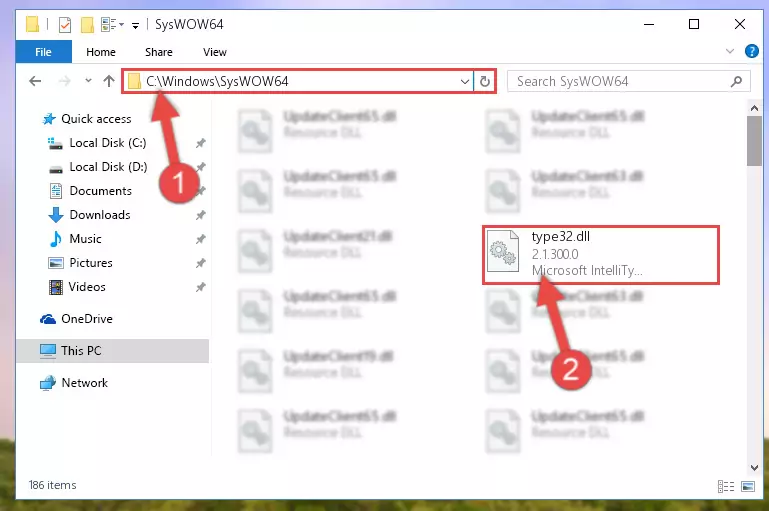Go back with the Back arrow
This screenshot has width=769, height=511.
(35, 81)
